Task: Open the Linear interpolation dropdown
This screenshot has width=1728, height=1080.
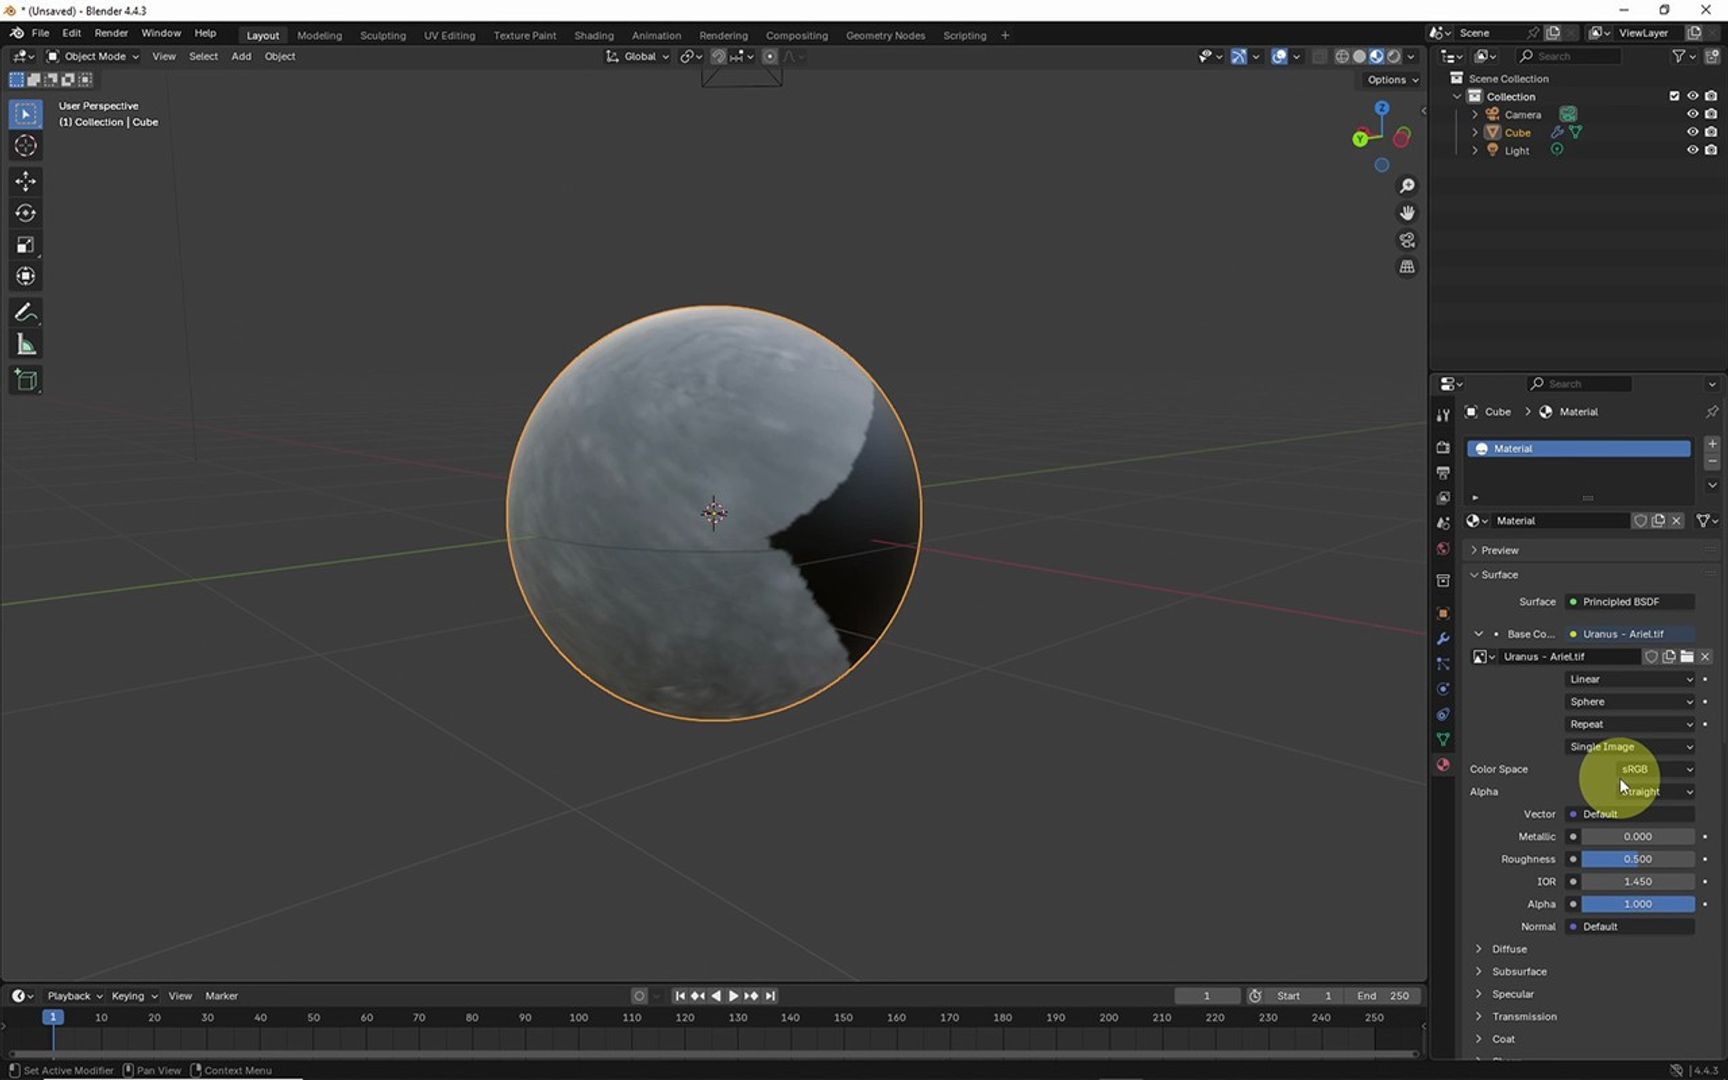Action: [1630, 679]
